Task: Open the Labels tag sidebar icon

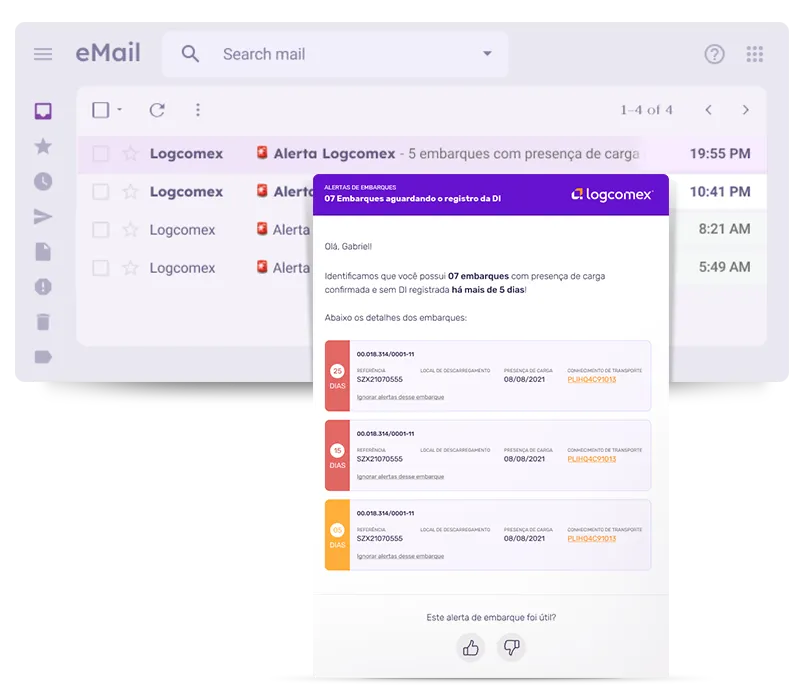Action: tap(43, 357)
